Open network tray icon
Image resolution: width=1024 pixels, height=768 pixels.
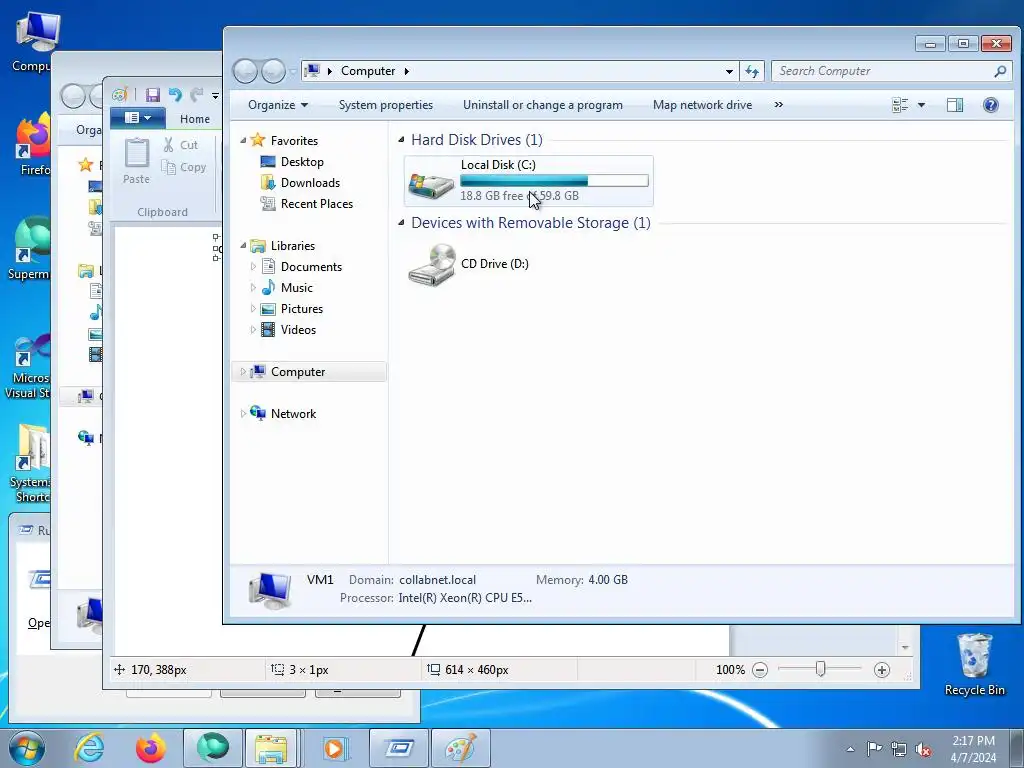point(899,749)
